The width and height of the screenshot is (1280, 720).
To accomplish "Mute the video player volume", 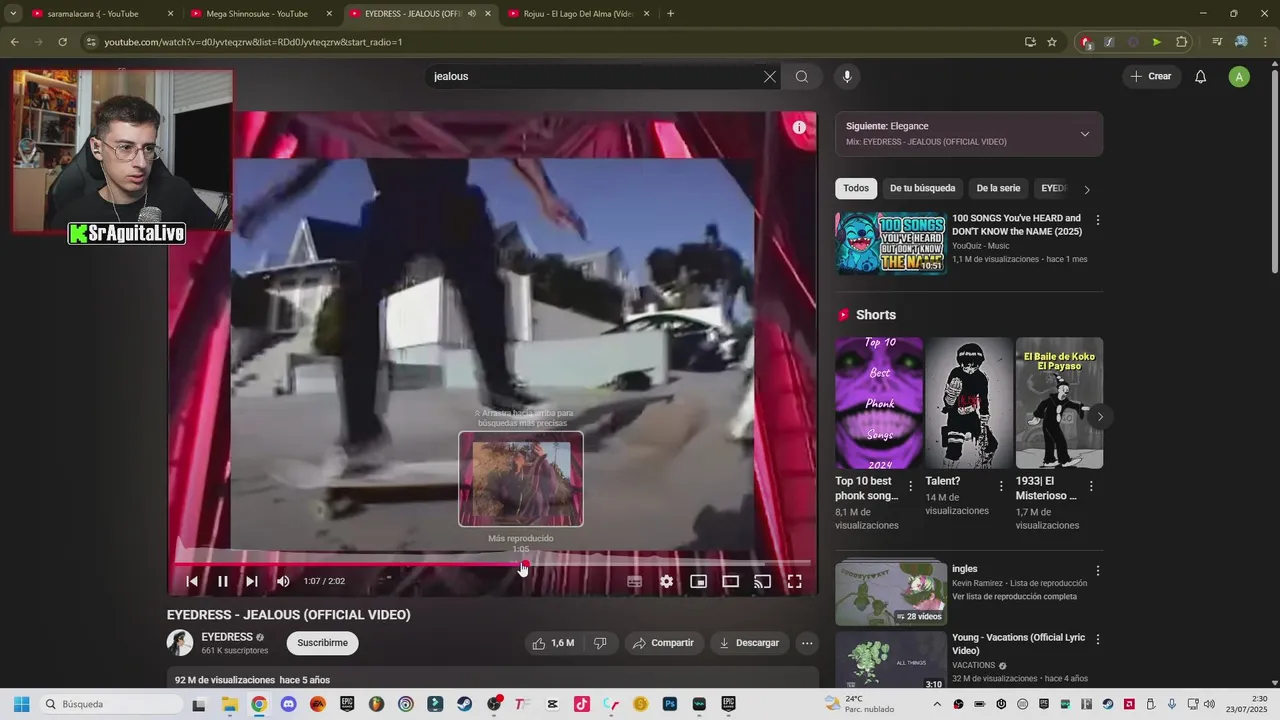I will (x=283, y=581).
